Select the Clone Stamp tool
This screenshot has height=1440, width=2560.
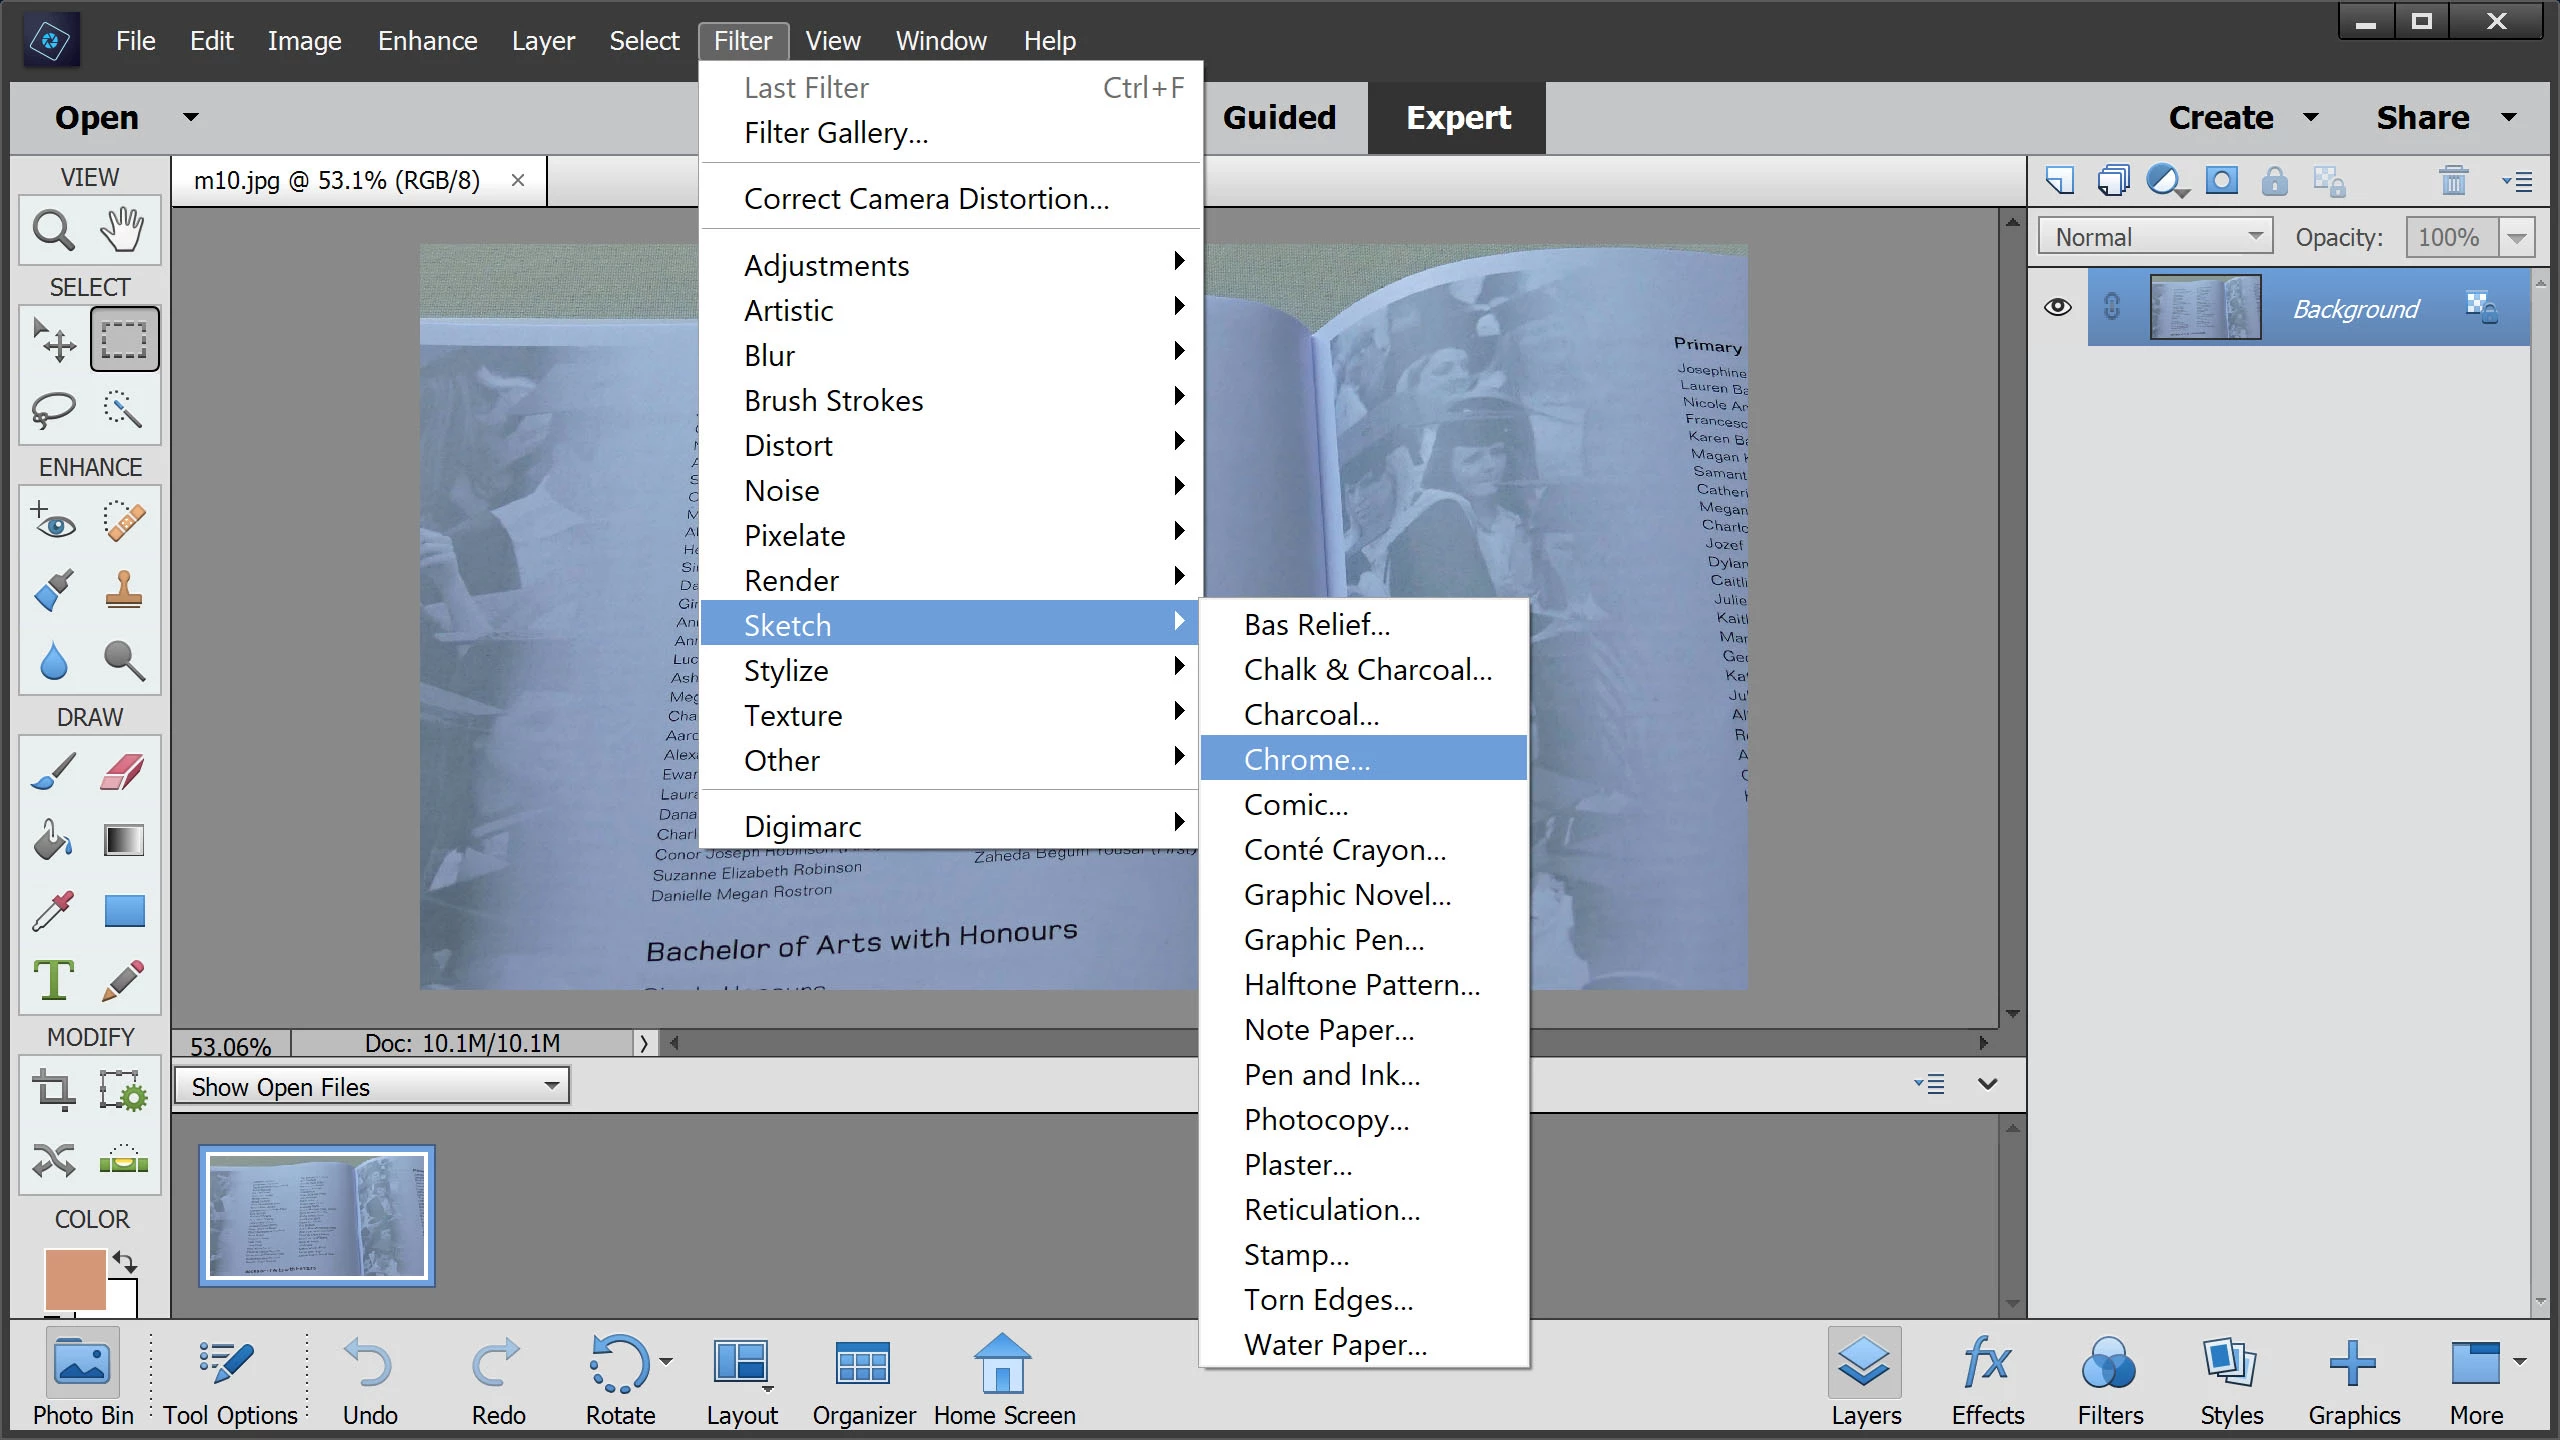(123, 590)
